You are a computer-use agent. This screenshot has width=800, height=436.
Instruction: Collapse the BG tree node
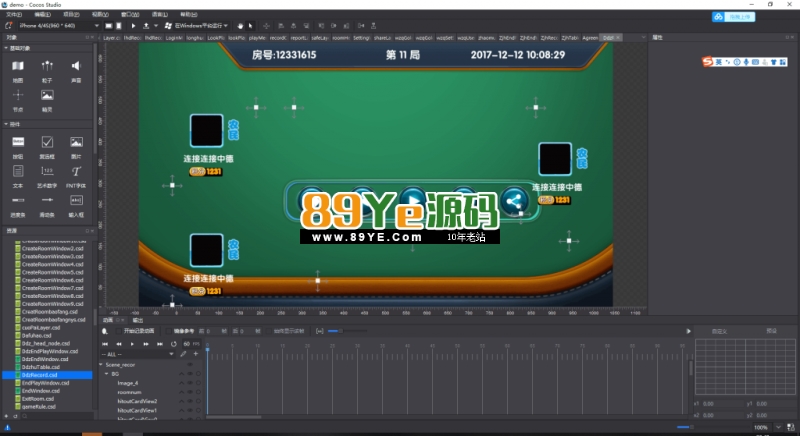click(x=107, y=374)
